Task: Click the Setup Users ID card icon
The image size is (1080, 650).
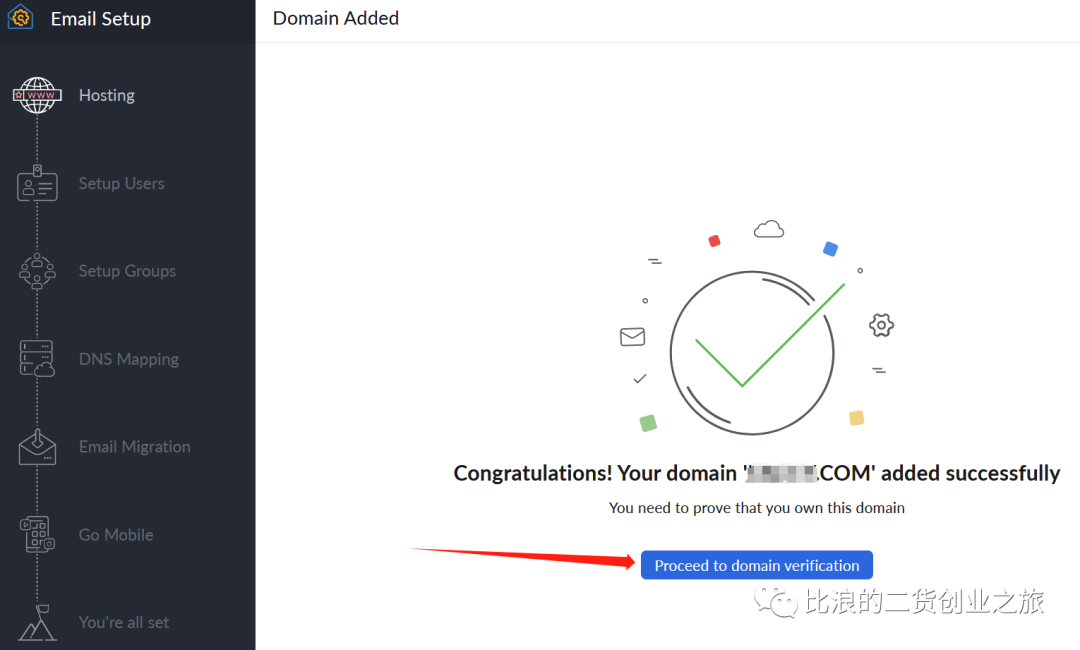Action: pos(38,184)
